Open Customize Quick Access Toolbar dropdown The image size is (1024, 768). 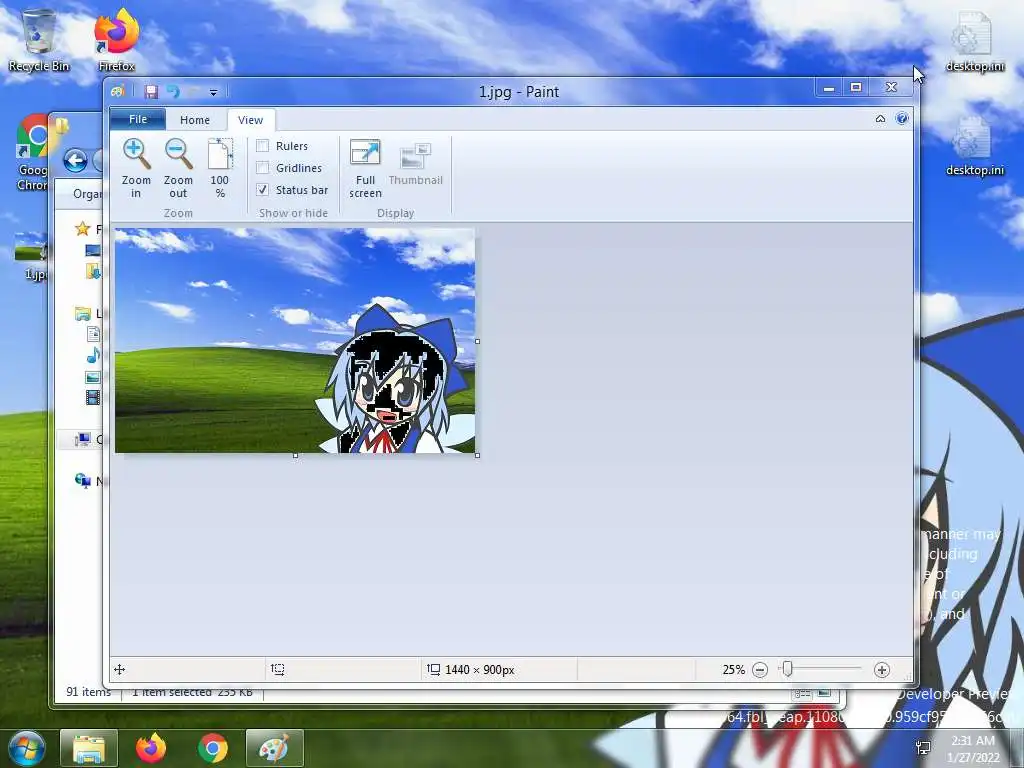pyautogui.click(x=214, y=92)
